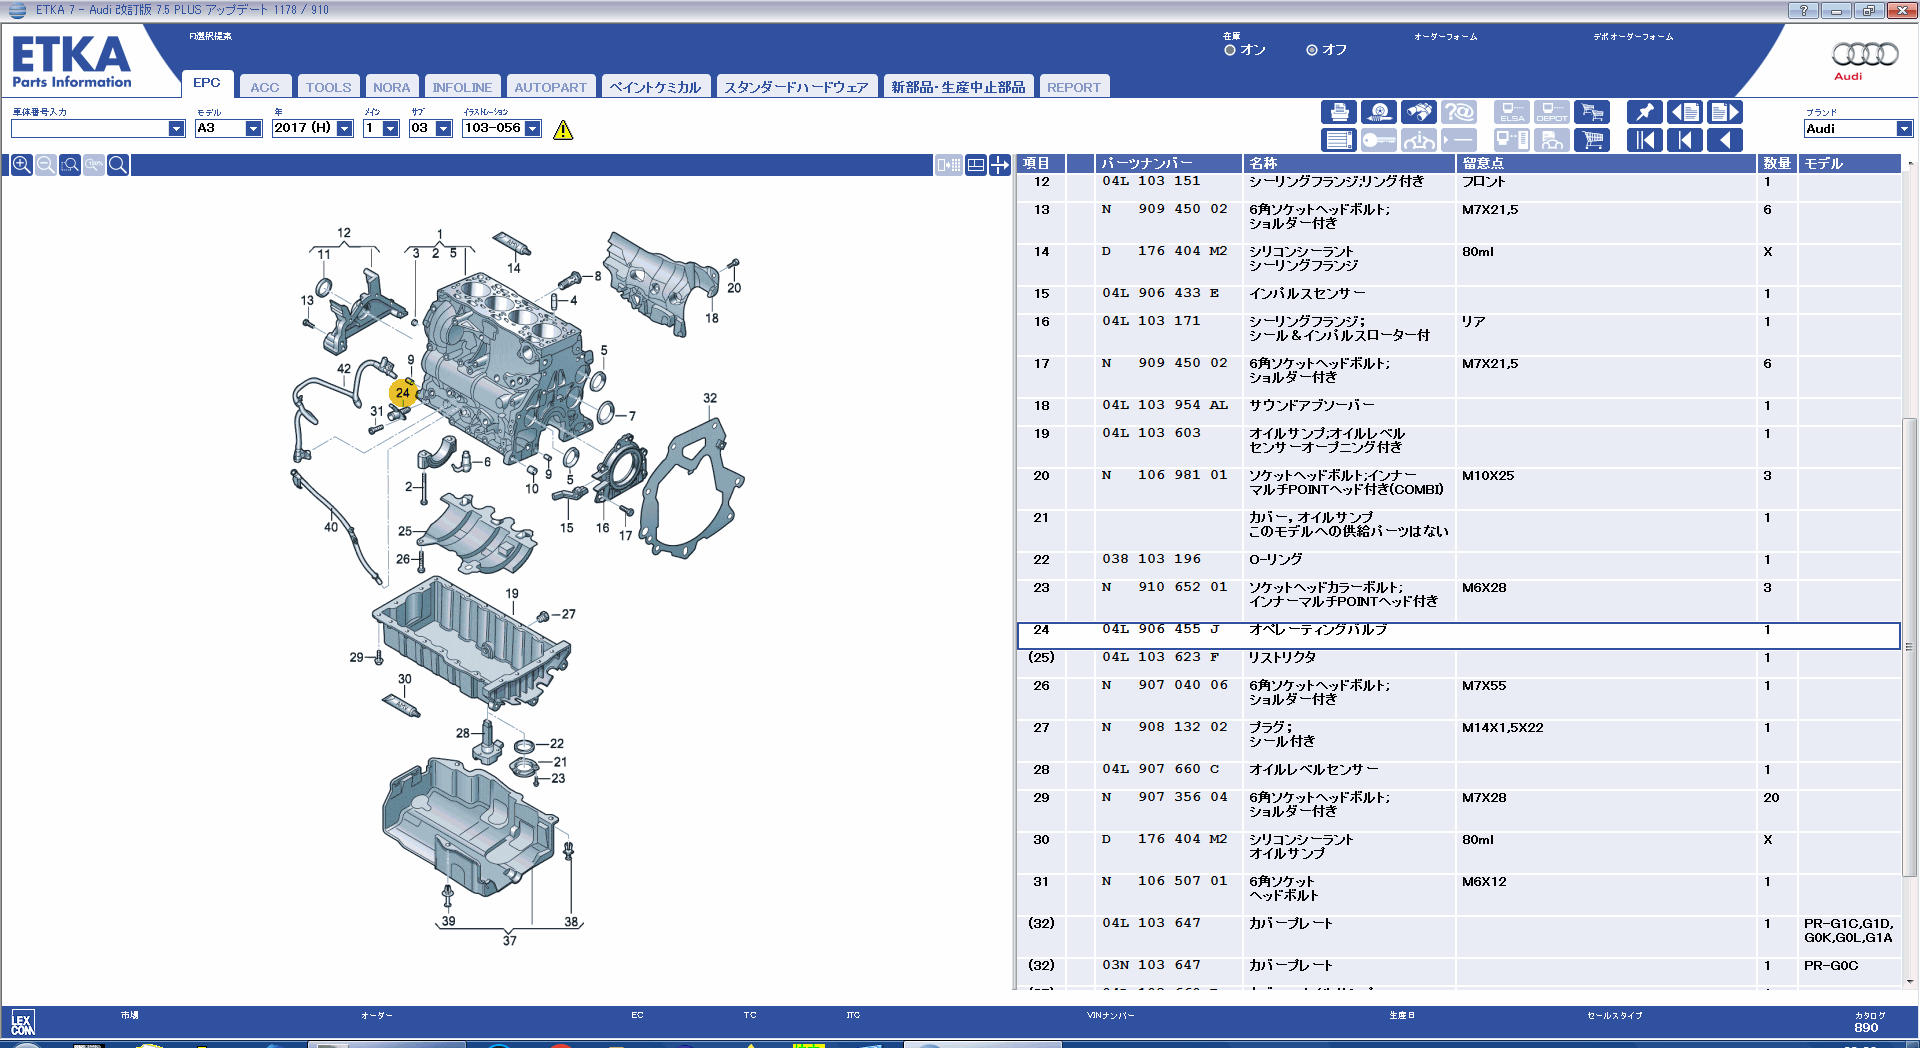Image resolution: width=1920 pixels, height=1048 pixels.
Task: Open the model A3 dropdown
Action: pyautogui.click(x=253, y=129)
